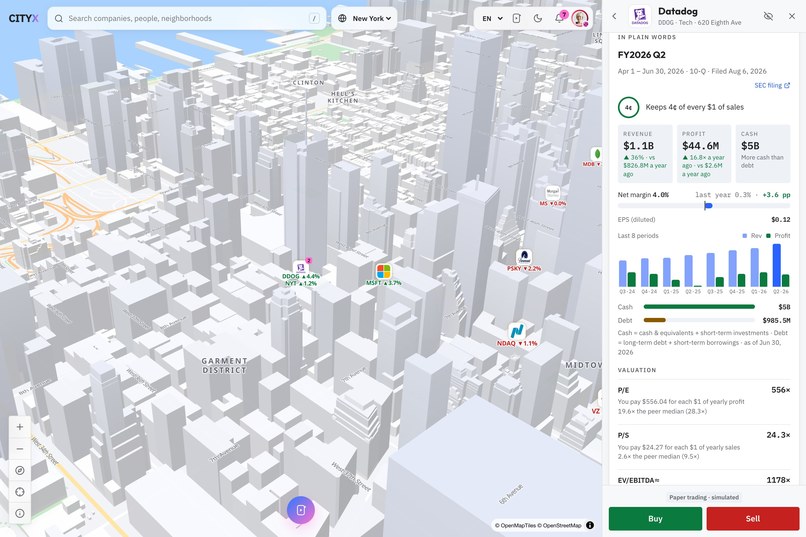Reset map bearing with compass icon
This screenshot has width=806, height=537.
click(x=20, y=470)
